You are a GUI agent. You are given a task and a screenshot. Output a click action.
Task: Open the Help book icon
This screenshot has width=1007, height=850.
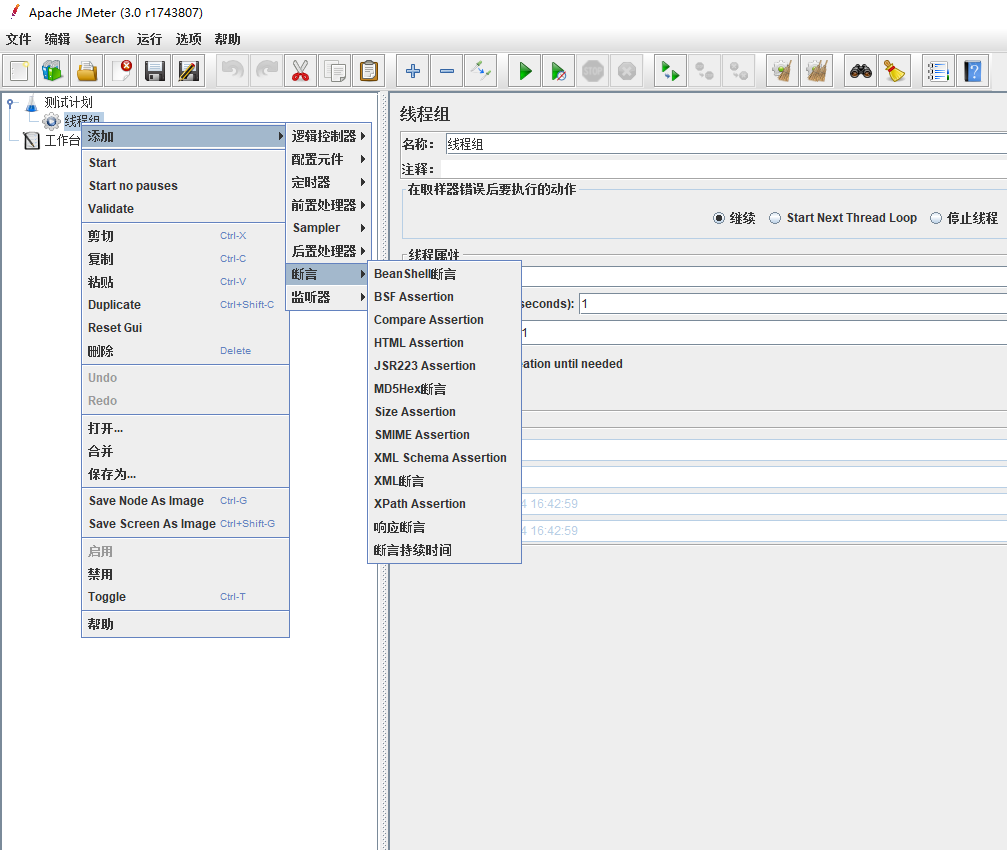(972, 71)
